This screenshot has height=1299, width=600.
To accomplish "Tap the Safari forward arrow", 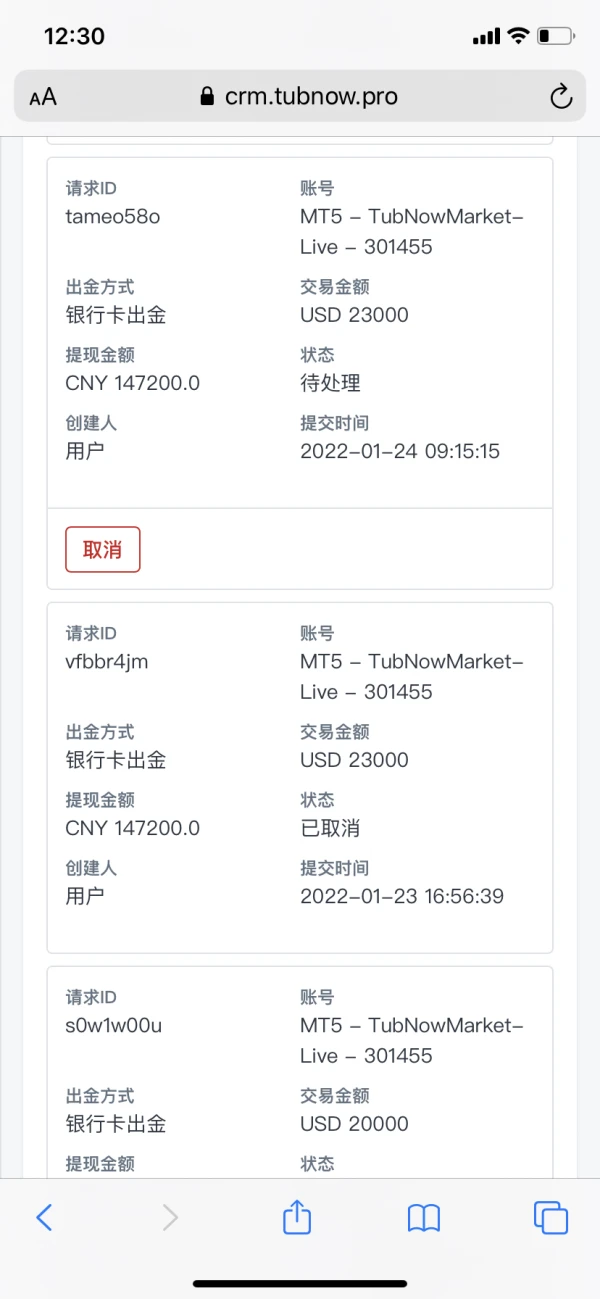I will click(170, 1217).
